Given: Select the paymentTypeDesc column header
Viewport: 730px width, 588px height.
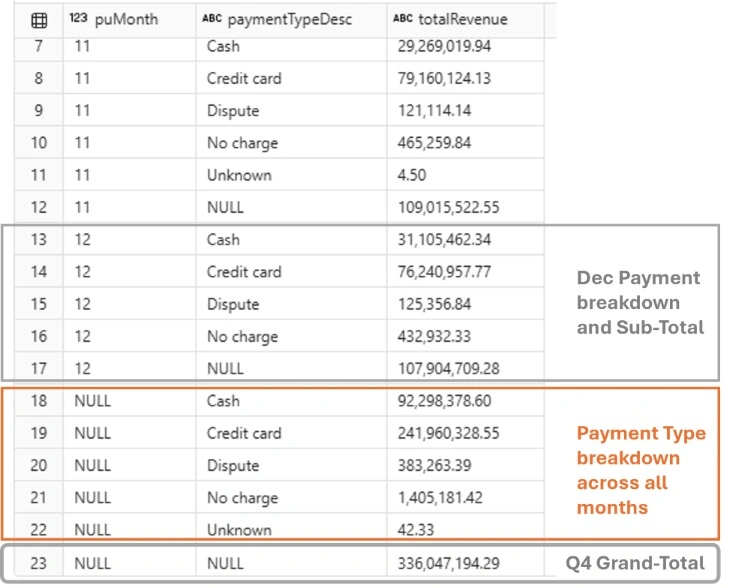Looking at the screenshot, I should [291, 20].
